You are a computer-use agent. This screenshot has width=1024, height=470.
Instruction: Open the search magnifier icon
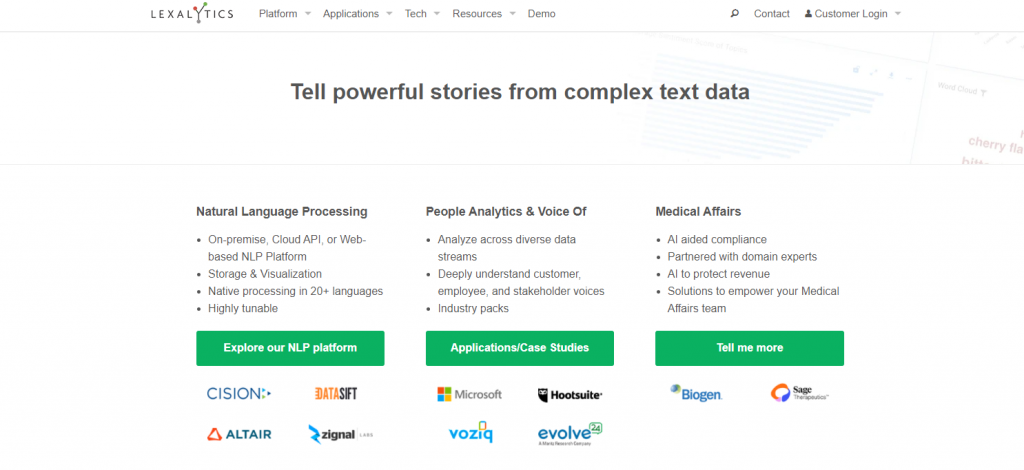tap(735, 14)
